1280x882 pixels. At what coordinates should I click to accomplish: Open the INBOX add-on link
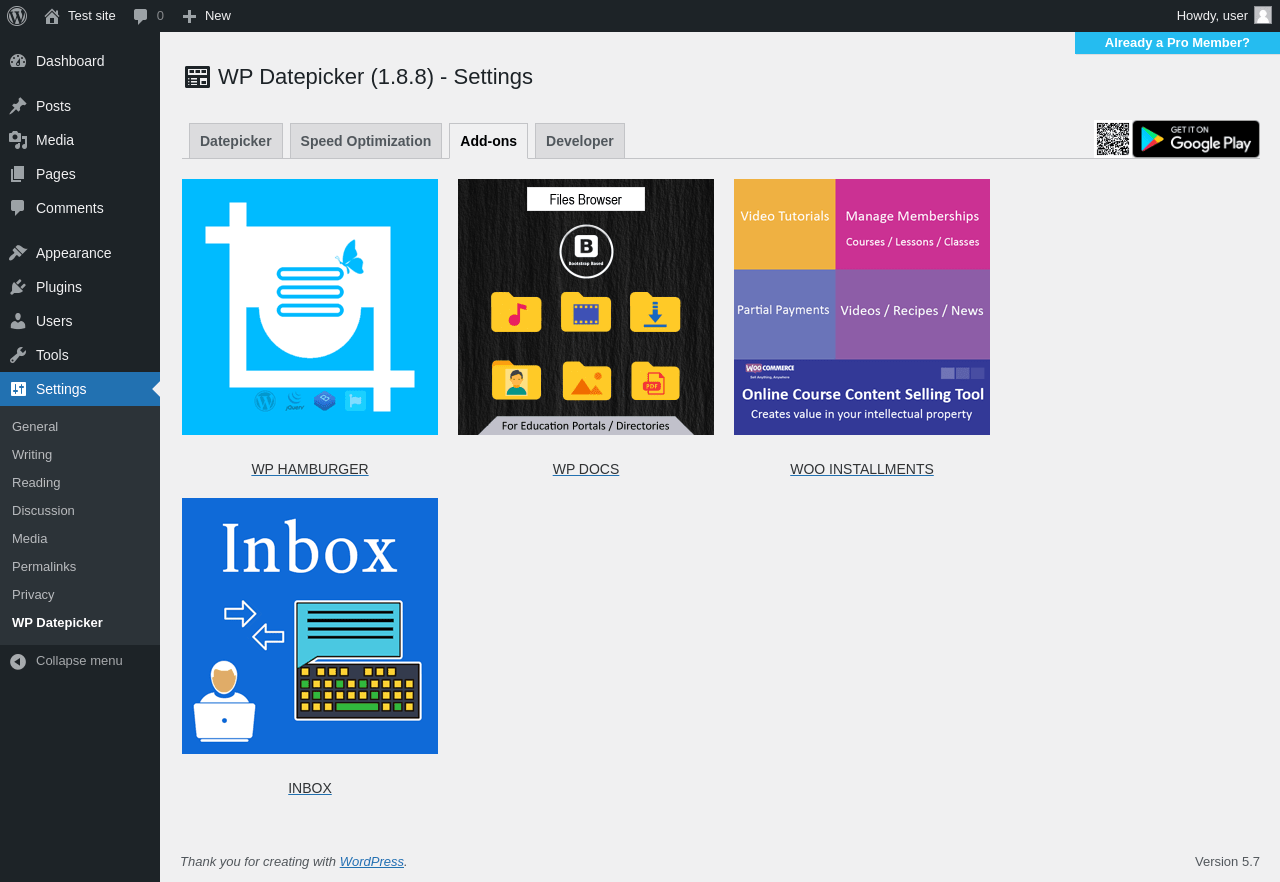click(310, 788)
